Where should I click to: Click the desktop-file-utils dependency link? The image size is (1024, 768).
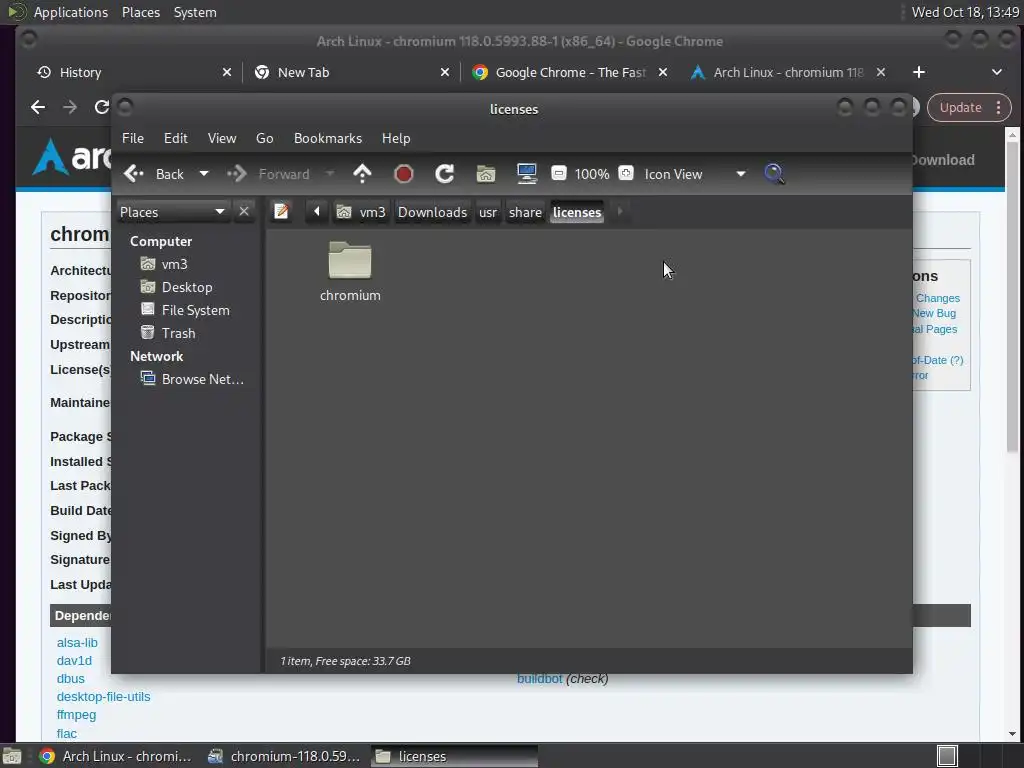[103, 697]
